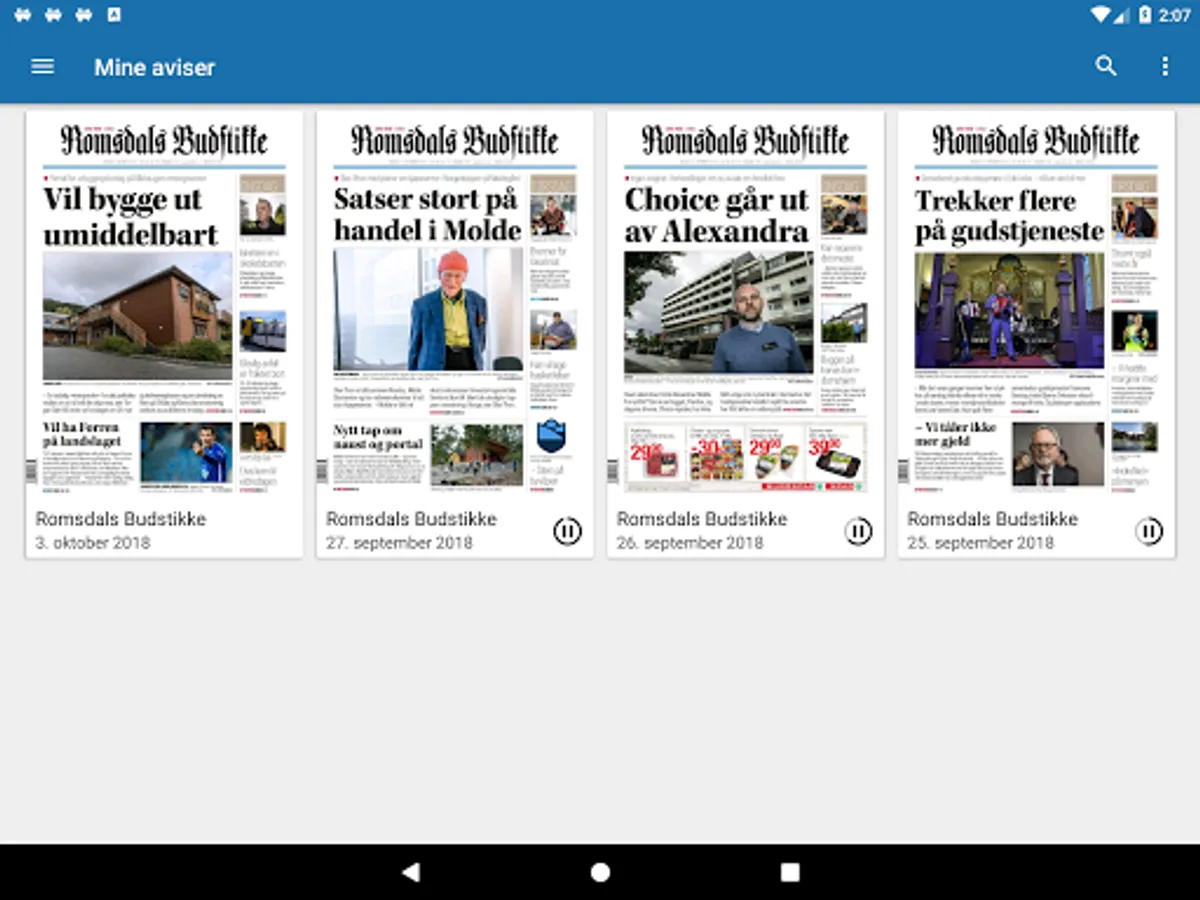Pause download of 25. september 2018 issue
Screen dimensions: 1200x900
1149,531
